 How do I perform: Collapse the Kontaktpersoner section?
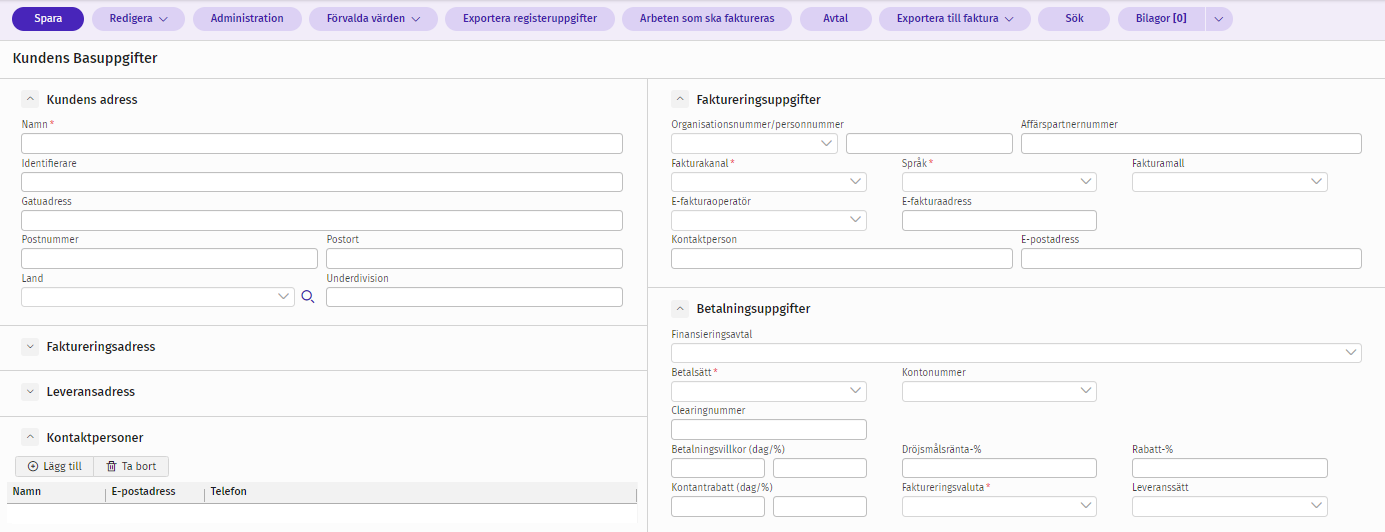30,437
